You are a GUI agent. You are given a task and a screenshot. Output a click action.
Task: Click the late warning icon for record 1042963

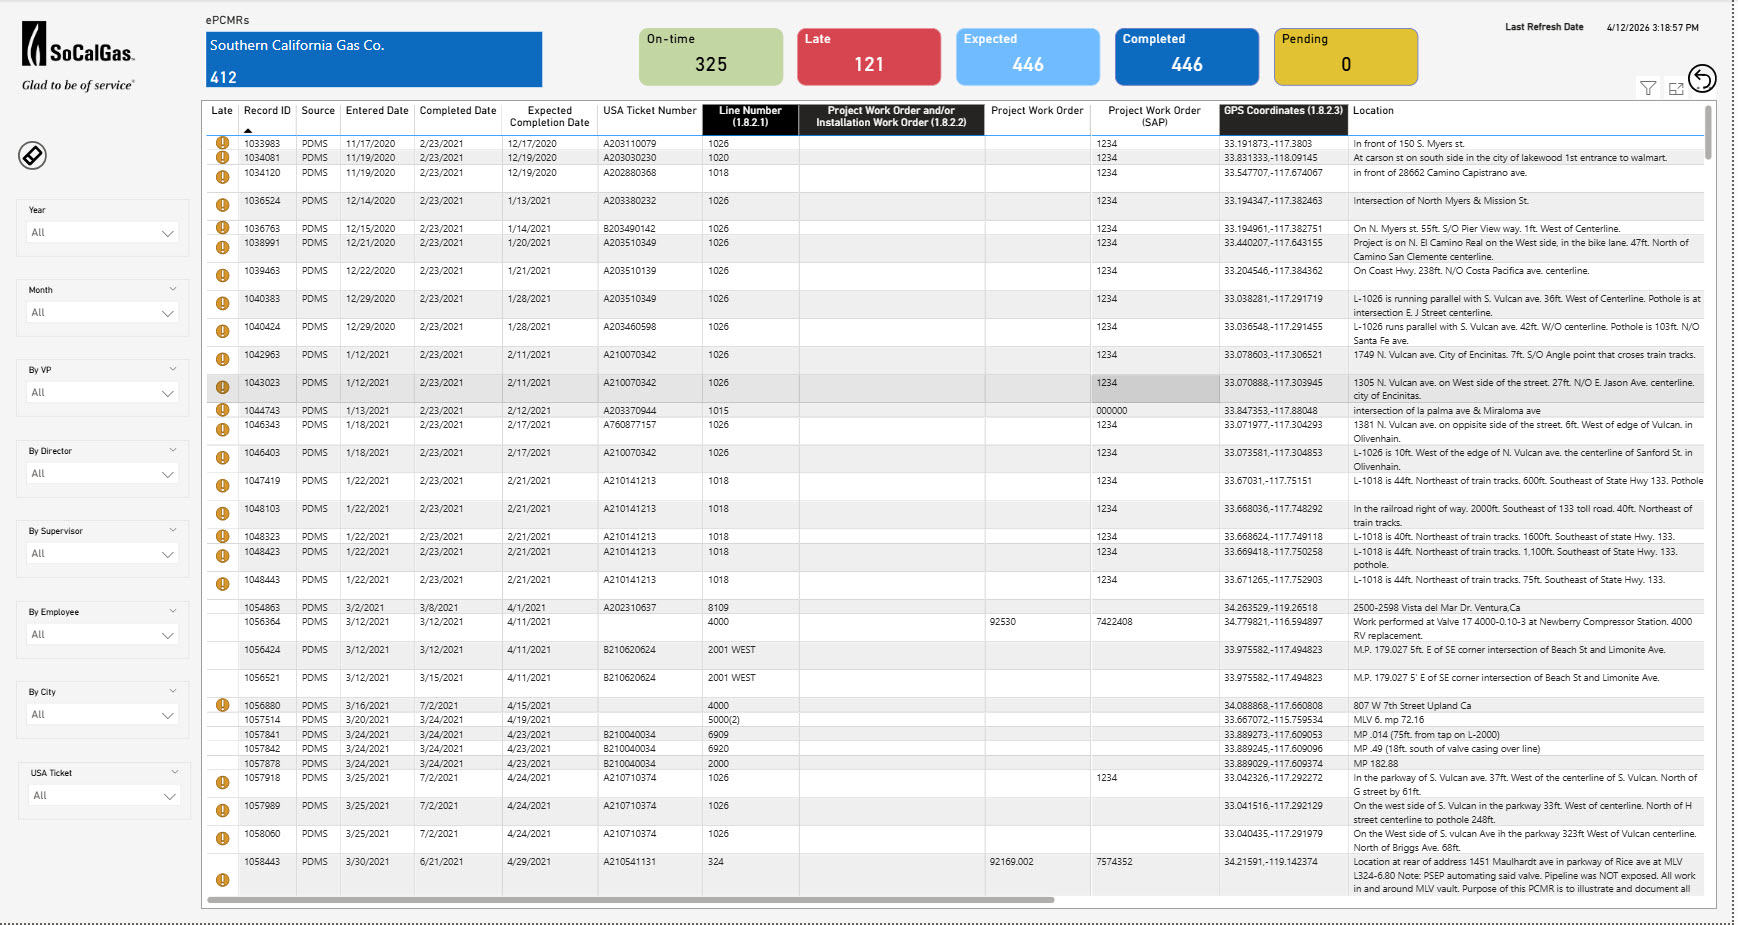(x=222, y=359)
